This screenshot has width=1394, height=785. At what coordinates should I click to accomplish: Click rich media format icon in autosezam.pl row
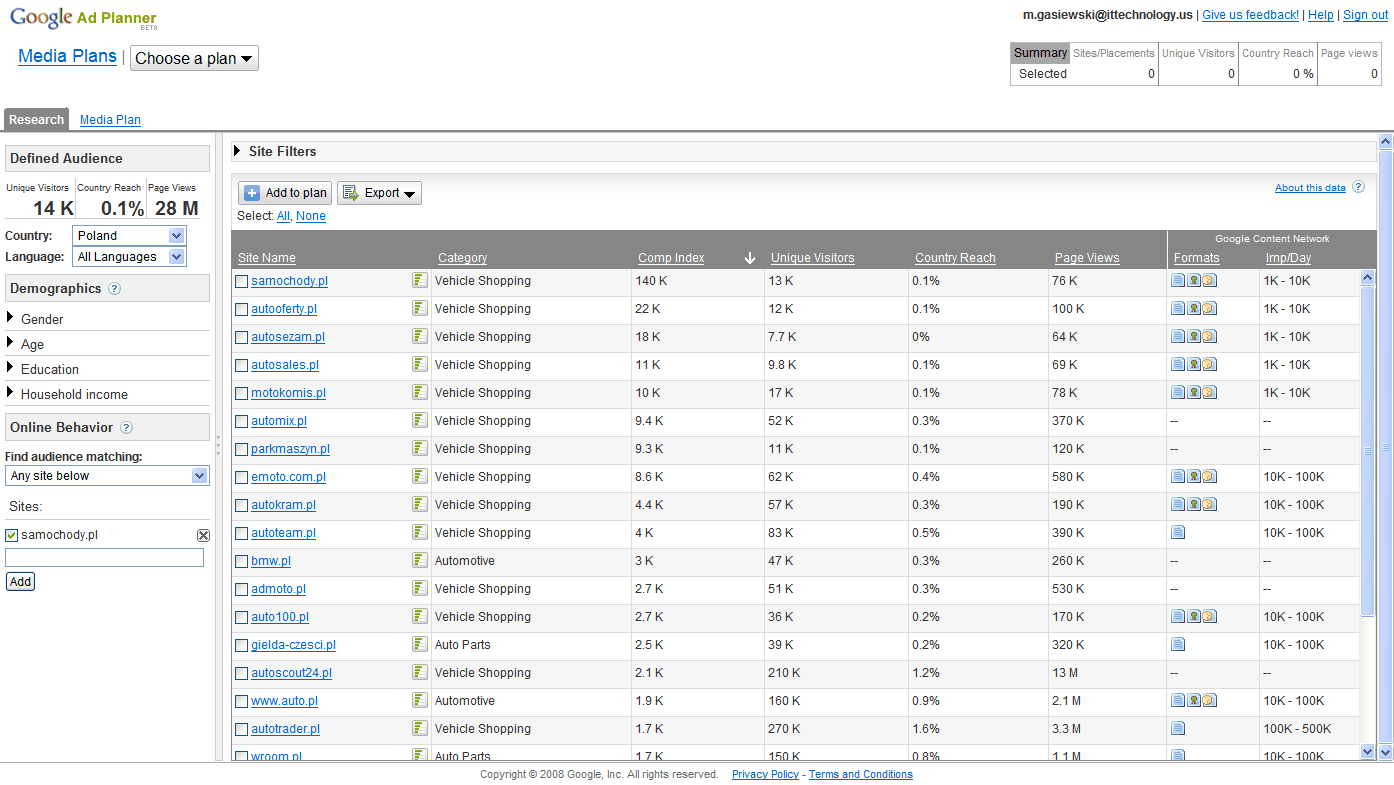[x=1210, y=337]
